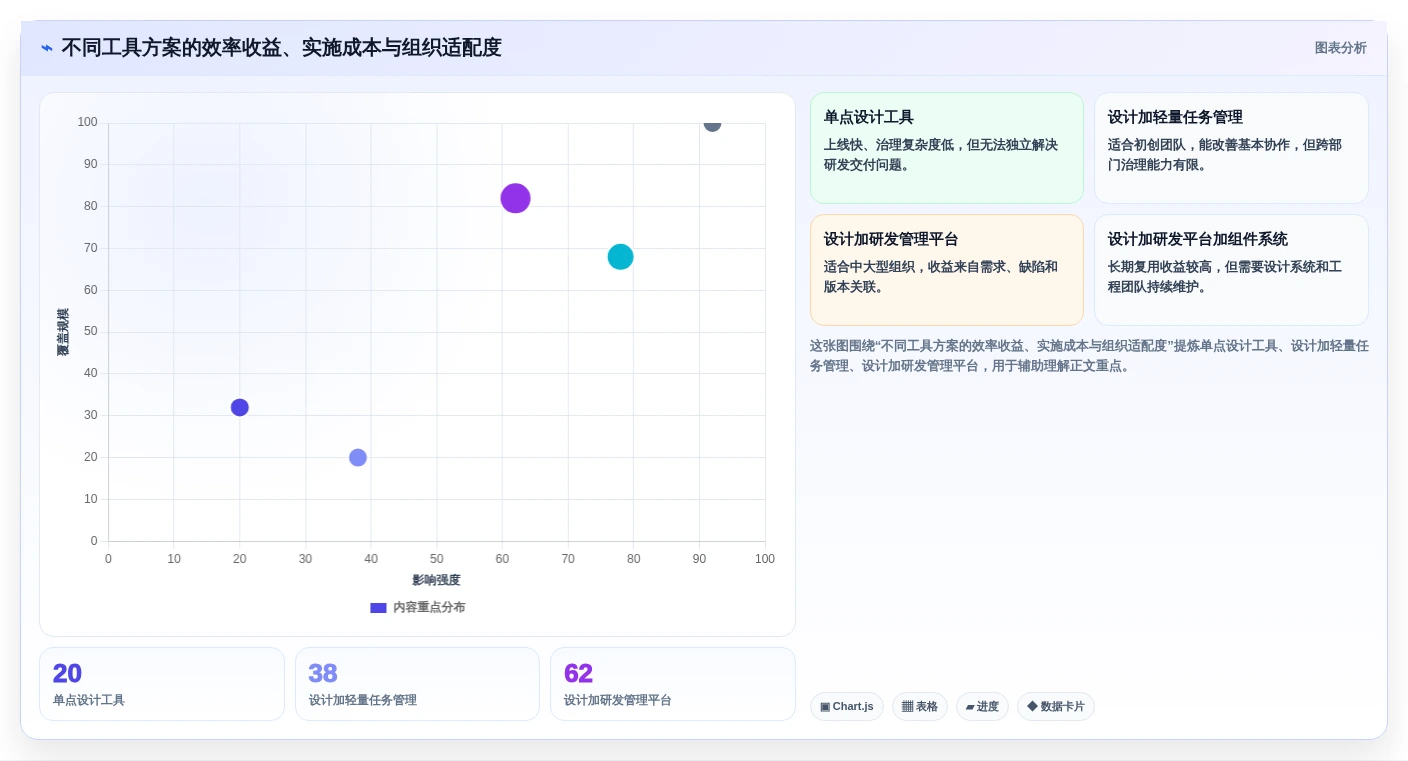Select the stat card showing 20
Viewport: 1408px width, 761px height.
pyautogui.click(x=162, y=684)
